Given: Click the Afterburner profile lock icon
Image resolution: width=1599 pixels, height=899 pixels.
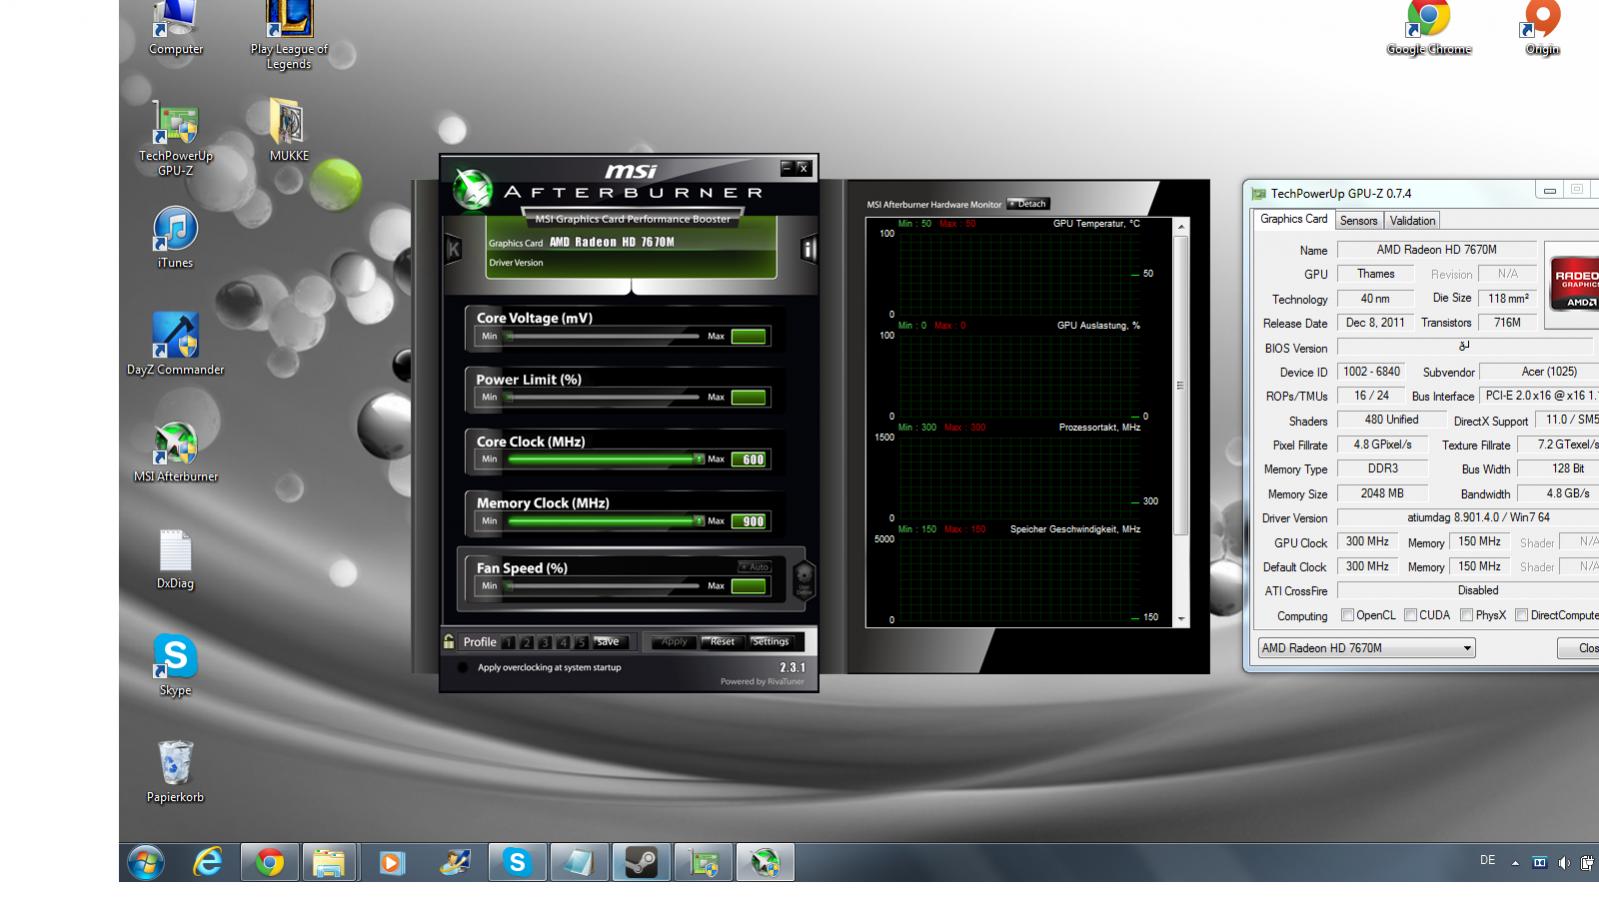Looking at the screenshot, I should (449, 642).
